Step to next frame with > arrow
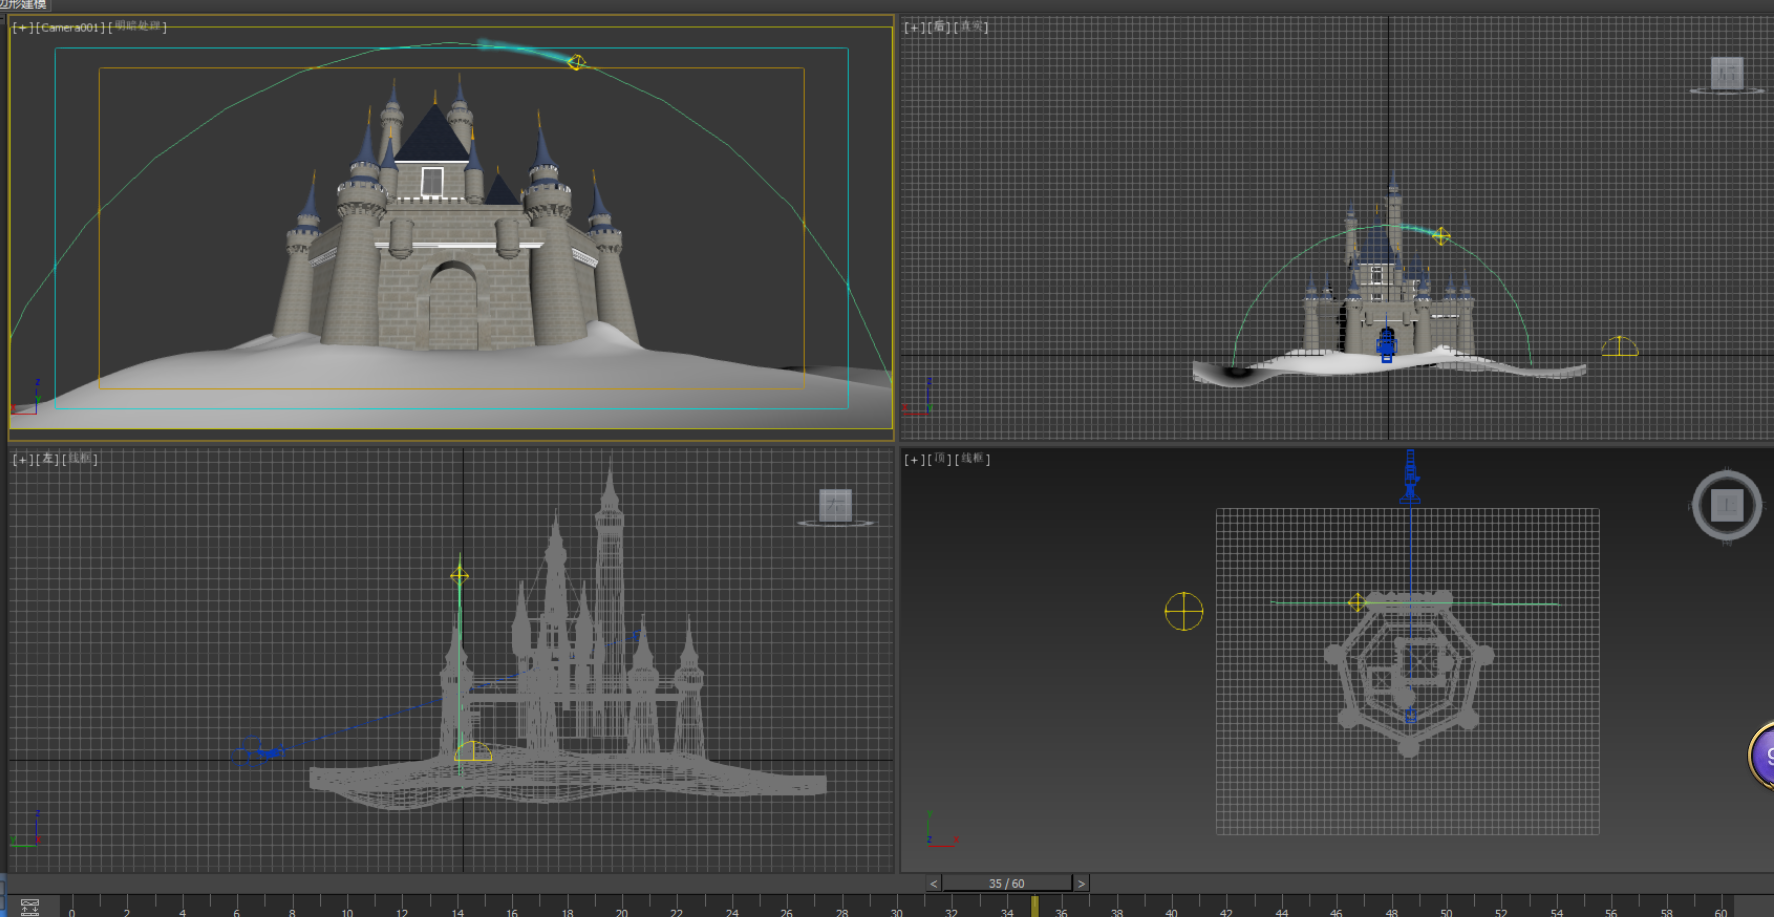Viewport: 1774px width, 917px height. pos(1081,884)
